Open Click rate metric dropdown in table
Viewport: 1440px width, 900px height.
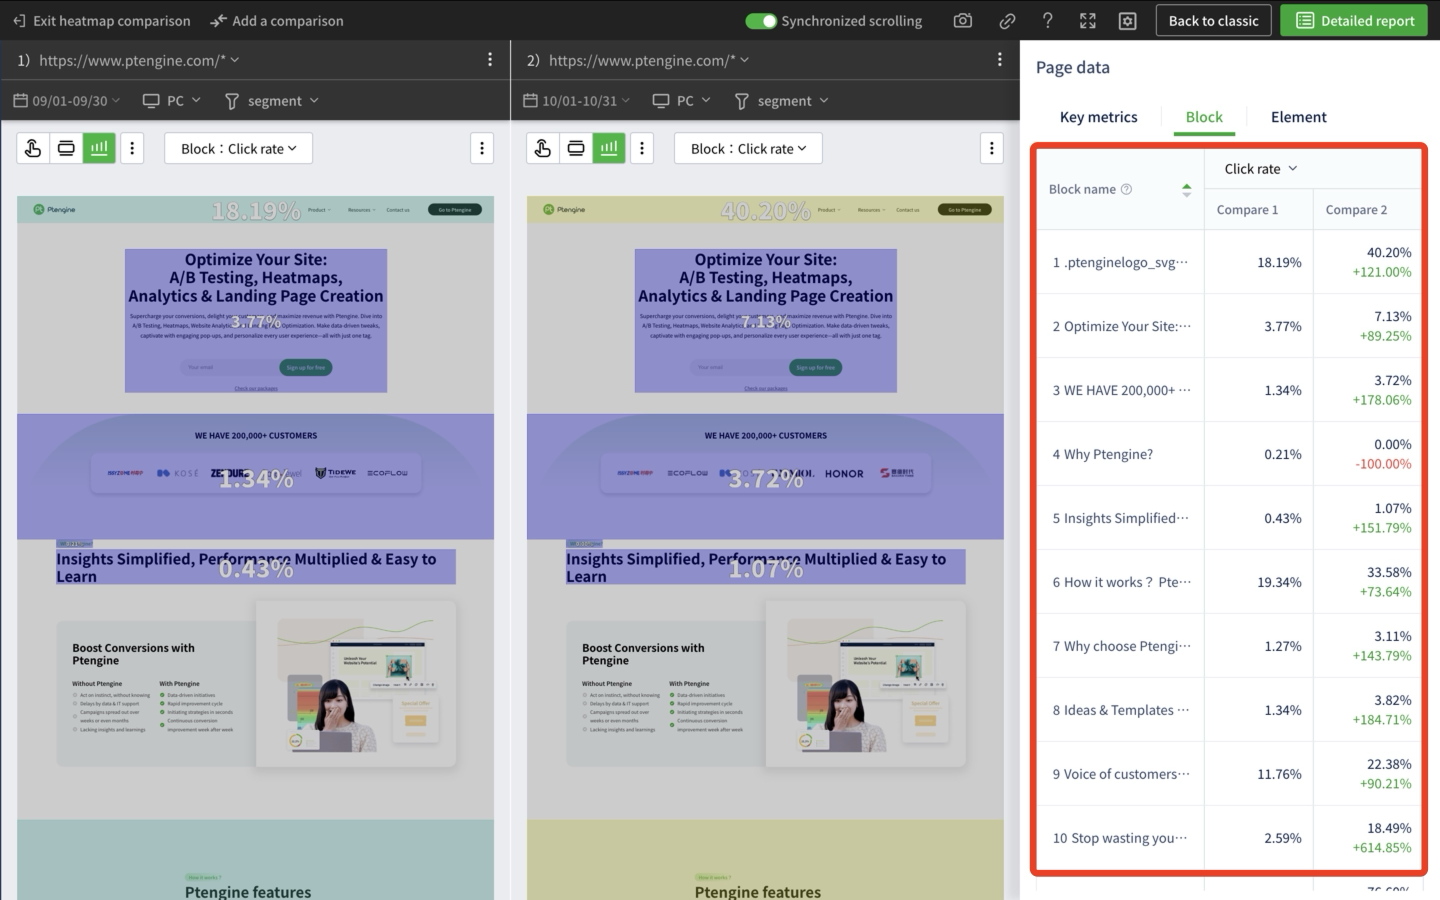[x=1260, y=169]
